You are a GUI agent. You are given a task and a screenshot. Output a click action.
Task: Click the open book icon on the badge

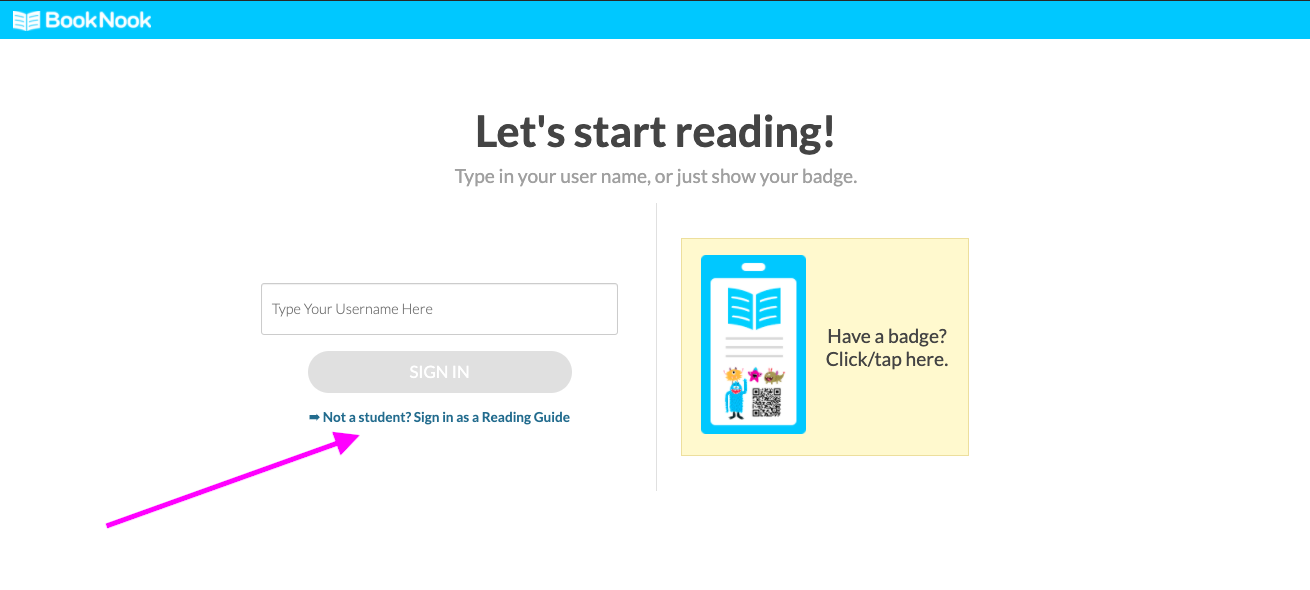click(754, 308)
